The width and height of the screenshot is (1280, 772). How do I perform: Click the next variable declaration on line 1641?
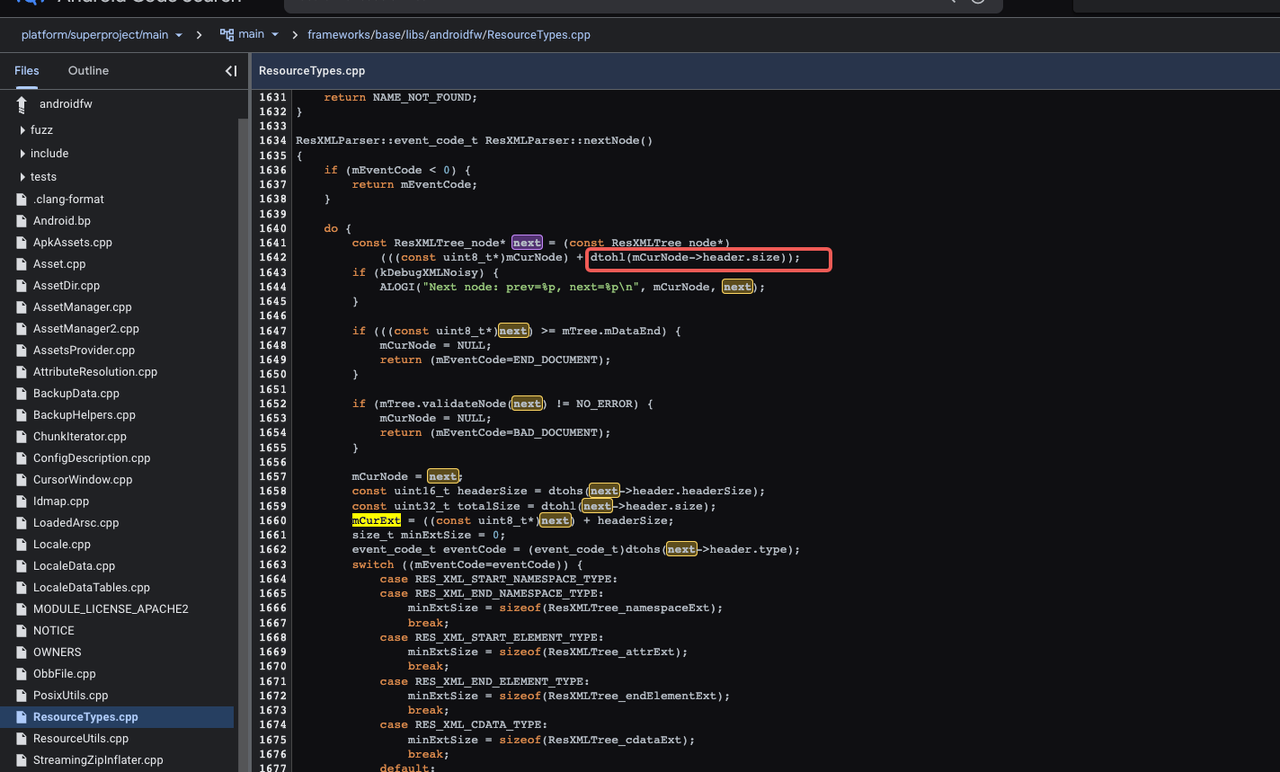[x=527, y=243]
